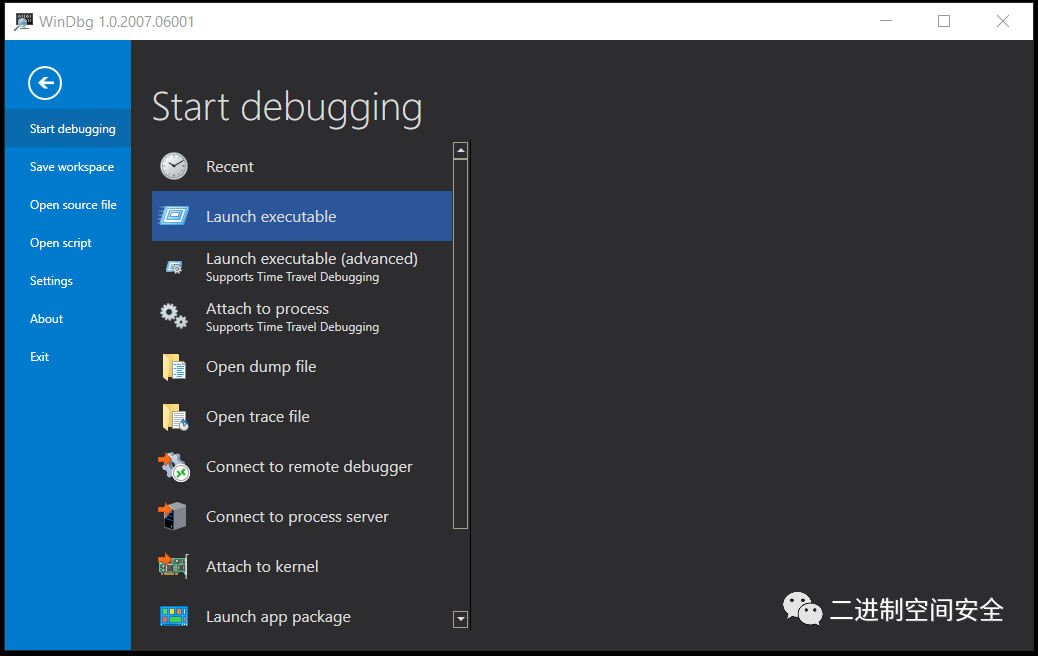1038x656 pixels.
Task: Click the Launch executable (advanced) icon
Action: tap(174, 267)
